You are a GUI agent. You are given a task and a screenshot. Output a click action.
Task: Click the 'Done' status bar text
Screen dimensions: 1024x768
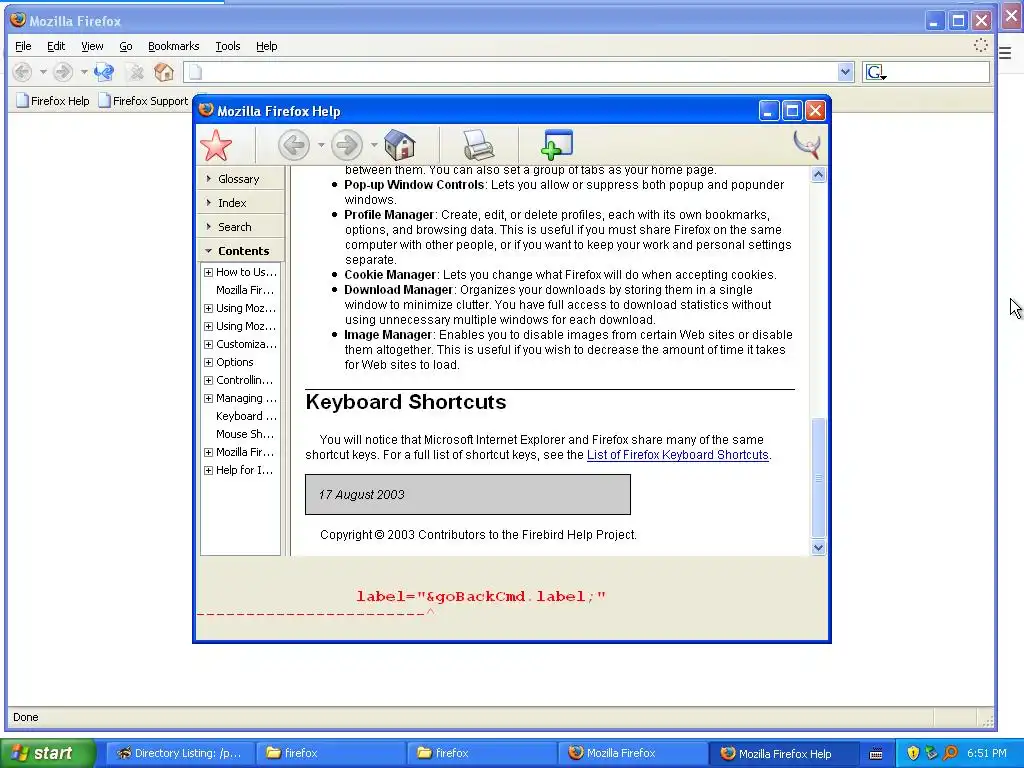coord(25,717)
